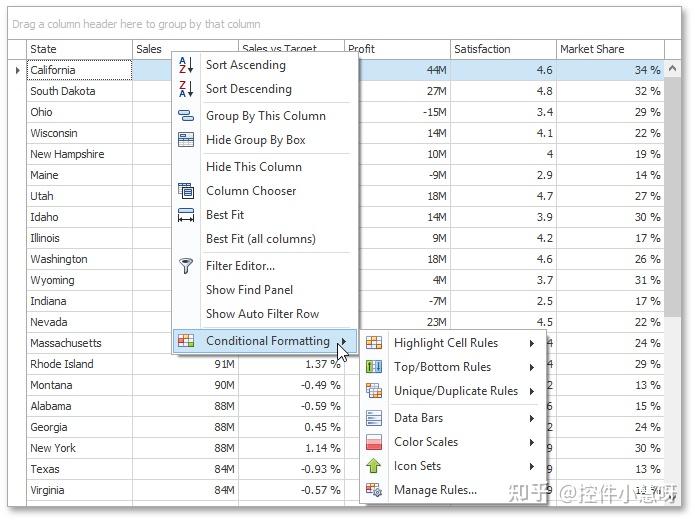Viewport: 695px width, 521px height.
Task: Click the Market Share column header
Action: 610,49
